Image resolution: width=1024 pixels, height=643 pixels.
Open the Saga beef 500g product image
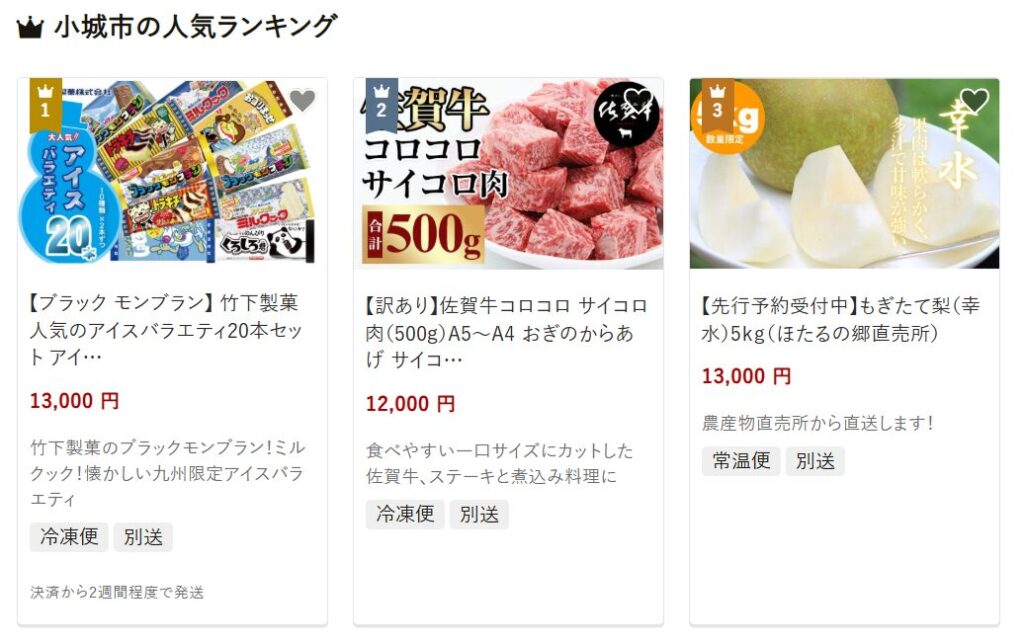pyautogui.click(x=508, y=173)
